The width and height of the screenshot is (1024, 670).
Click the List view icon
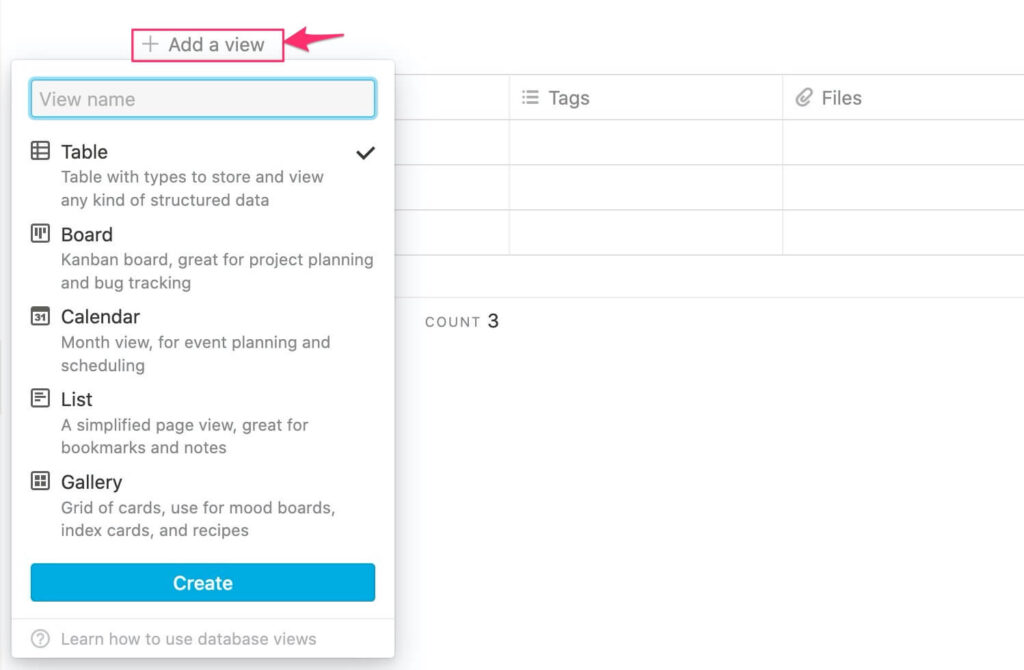(40, 398)
